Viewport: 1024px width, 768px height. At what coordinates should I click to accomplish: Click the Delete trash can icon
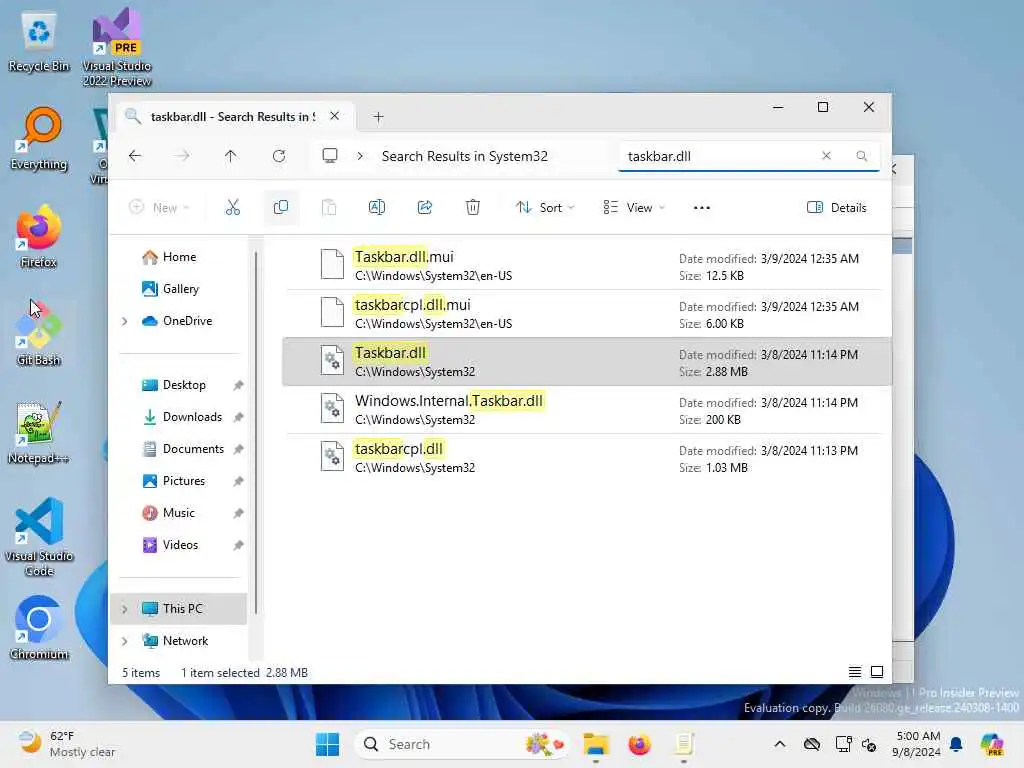[x=473, y=208]
